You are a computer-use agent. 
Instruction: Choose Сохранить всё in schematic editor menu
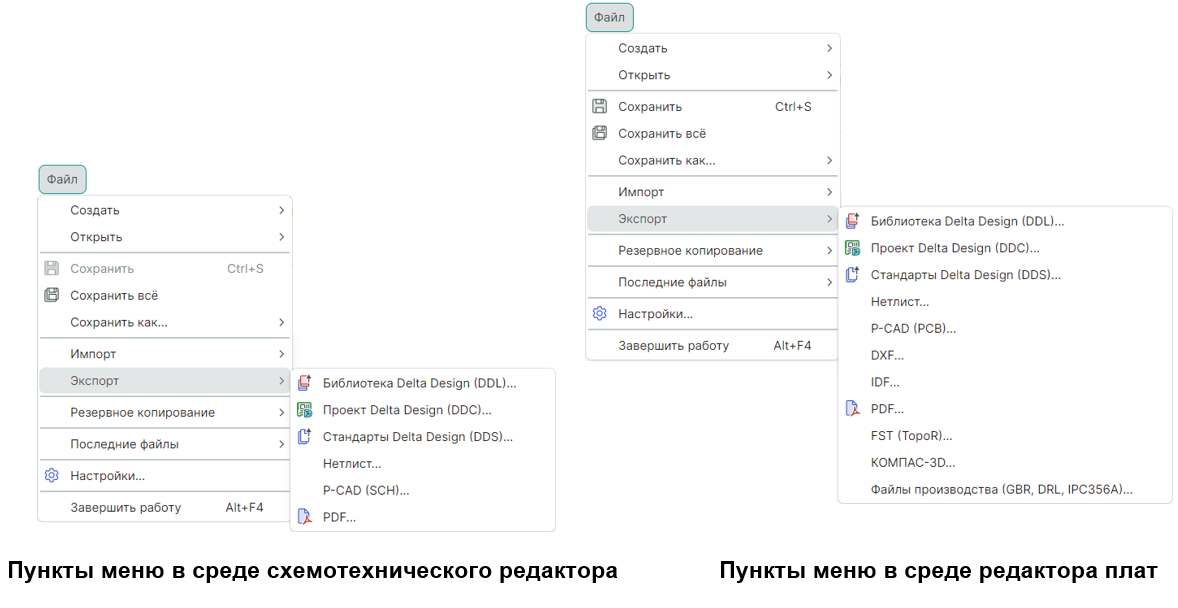165,295
